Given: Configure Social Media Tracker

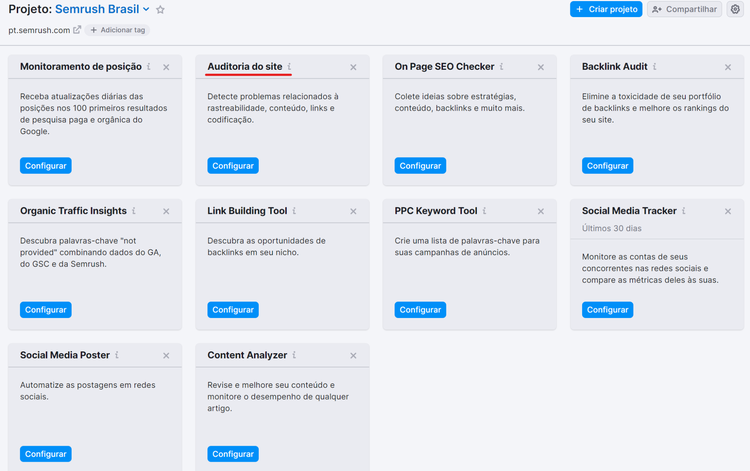Looking at the screenshot, I should point(607,309).
